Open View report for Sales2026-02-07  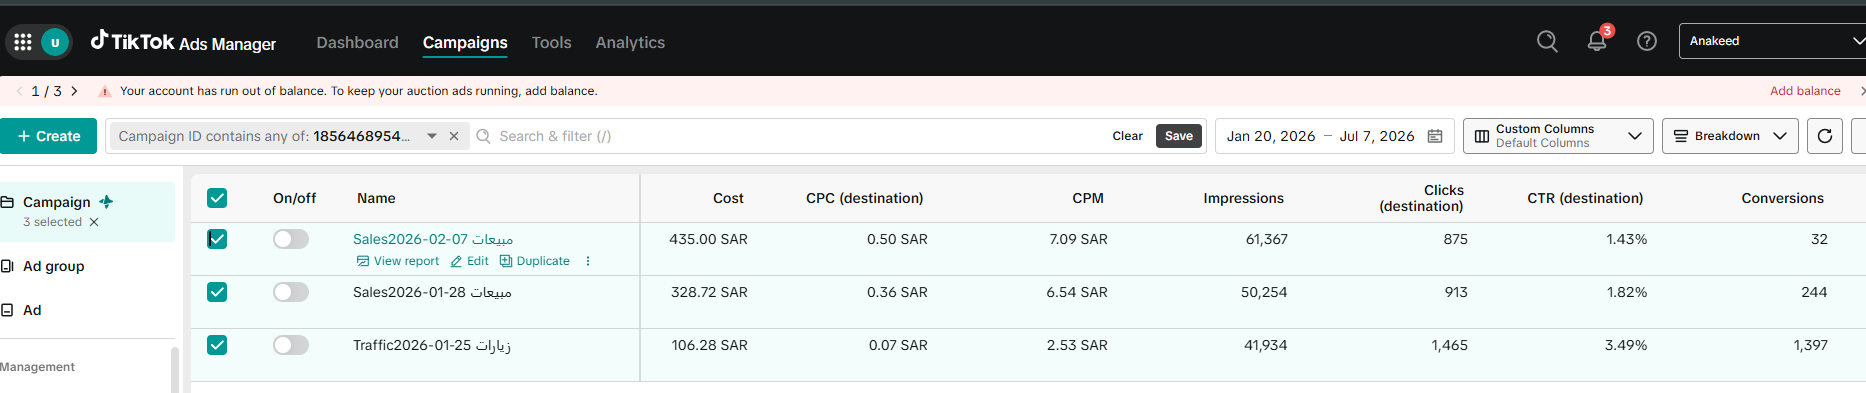pyautogui.click(x=398, y=261)
